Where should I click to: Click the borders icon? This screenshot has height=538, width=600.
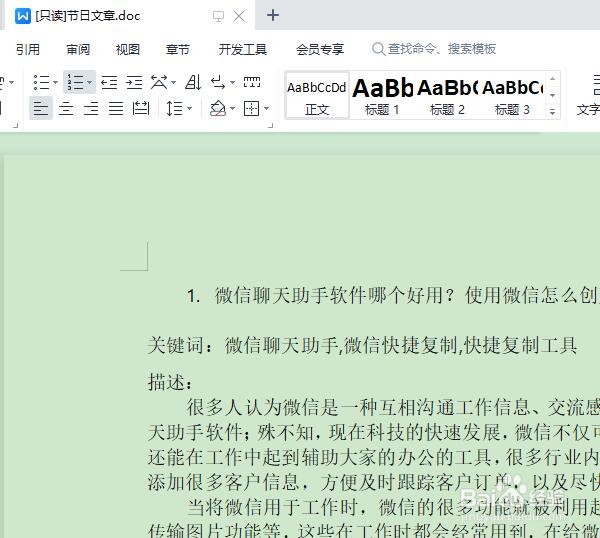251,109
